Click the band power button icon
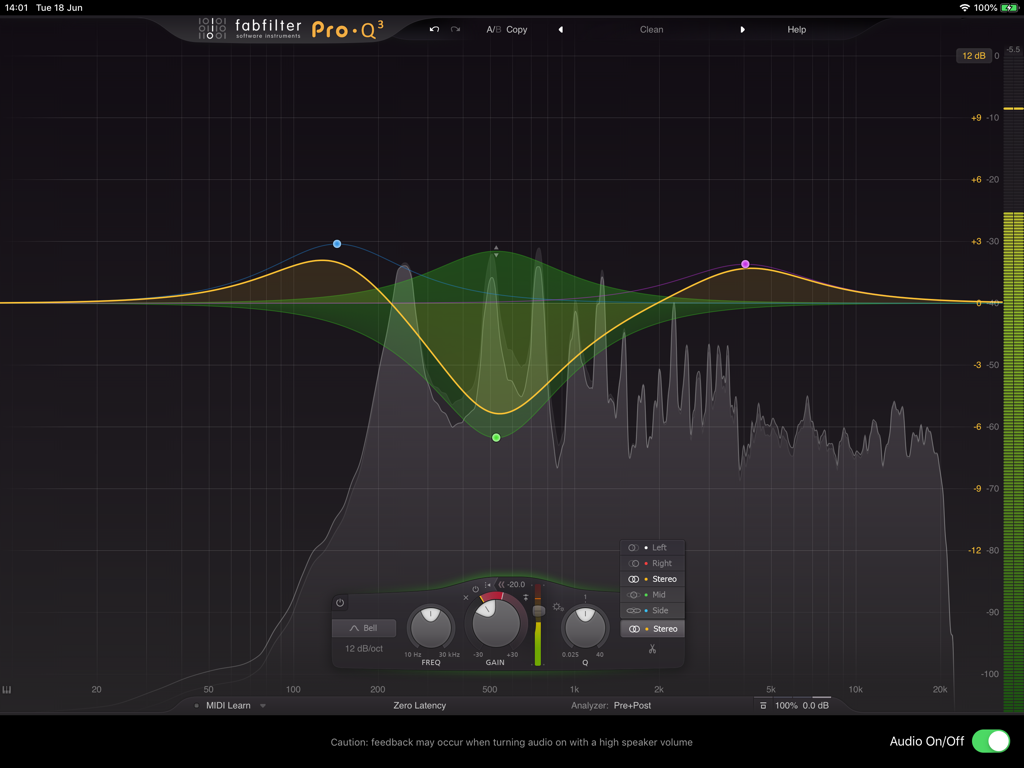The width and height of the screenshot is (1024, 768). 340,603
